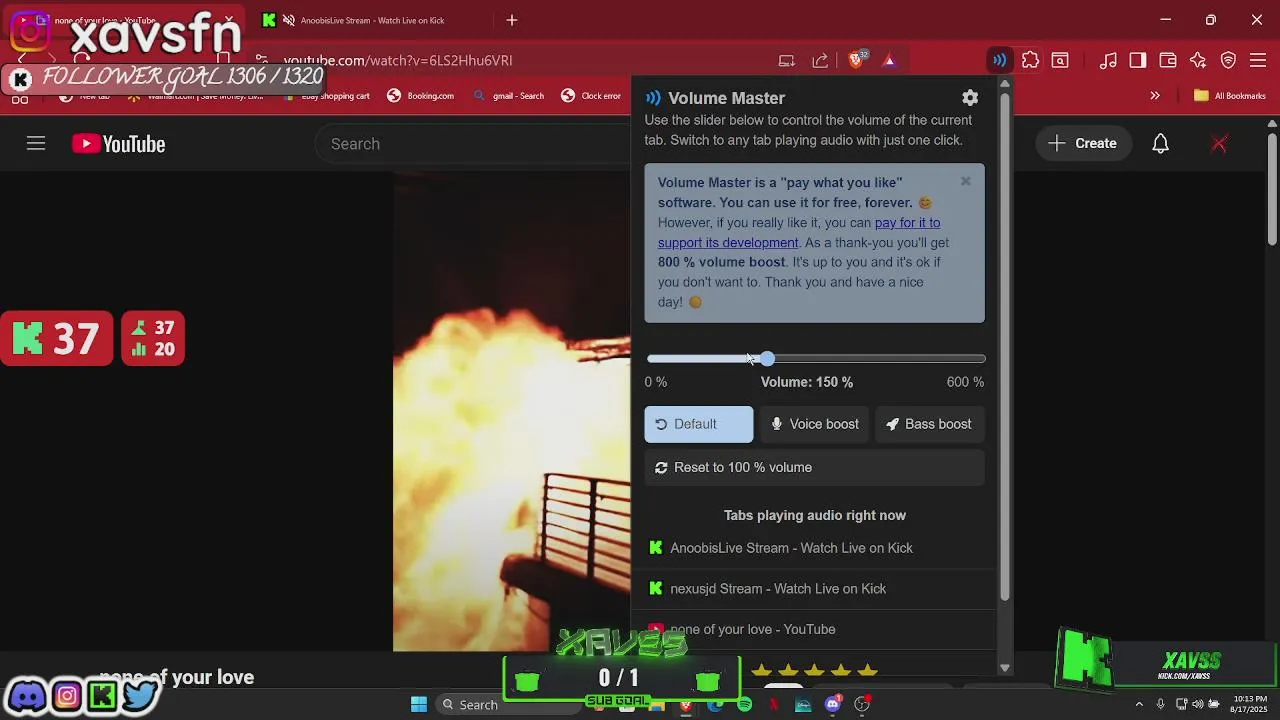Click the muted speaker icon on Kick tab
Image resolution: width=1280 pixels, height=720 pixels.
coord(289,20)
